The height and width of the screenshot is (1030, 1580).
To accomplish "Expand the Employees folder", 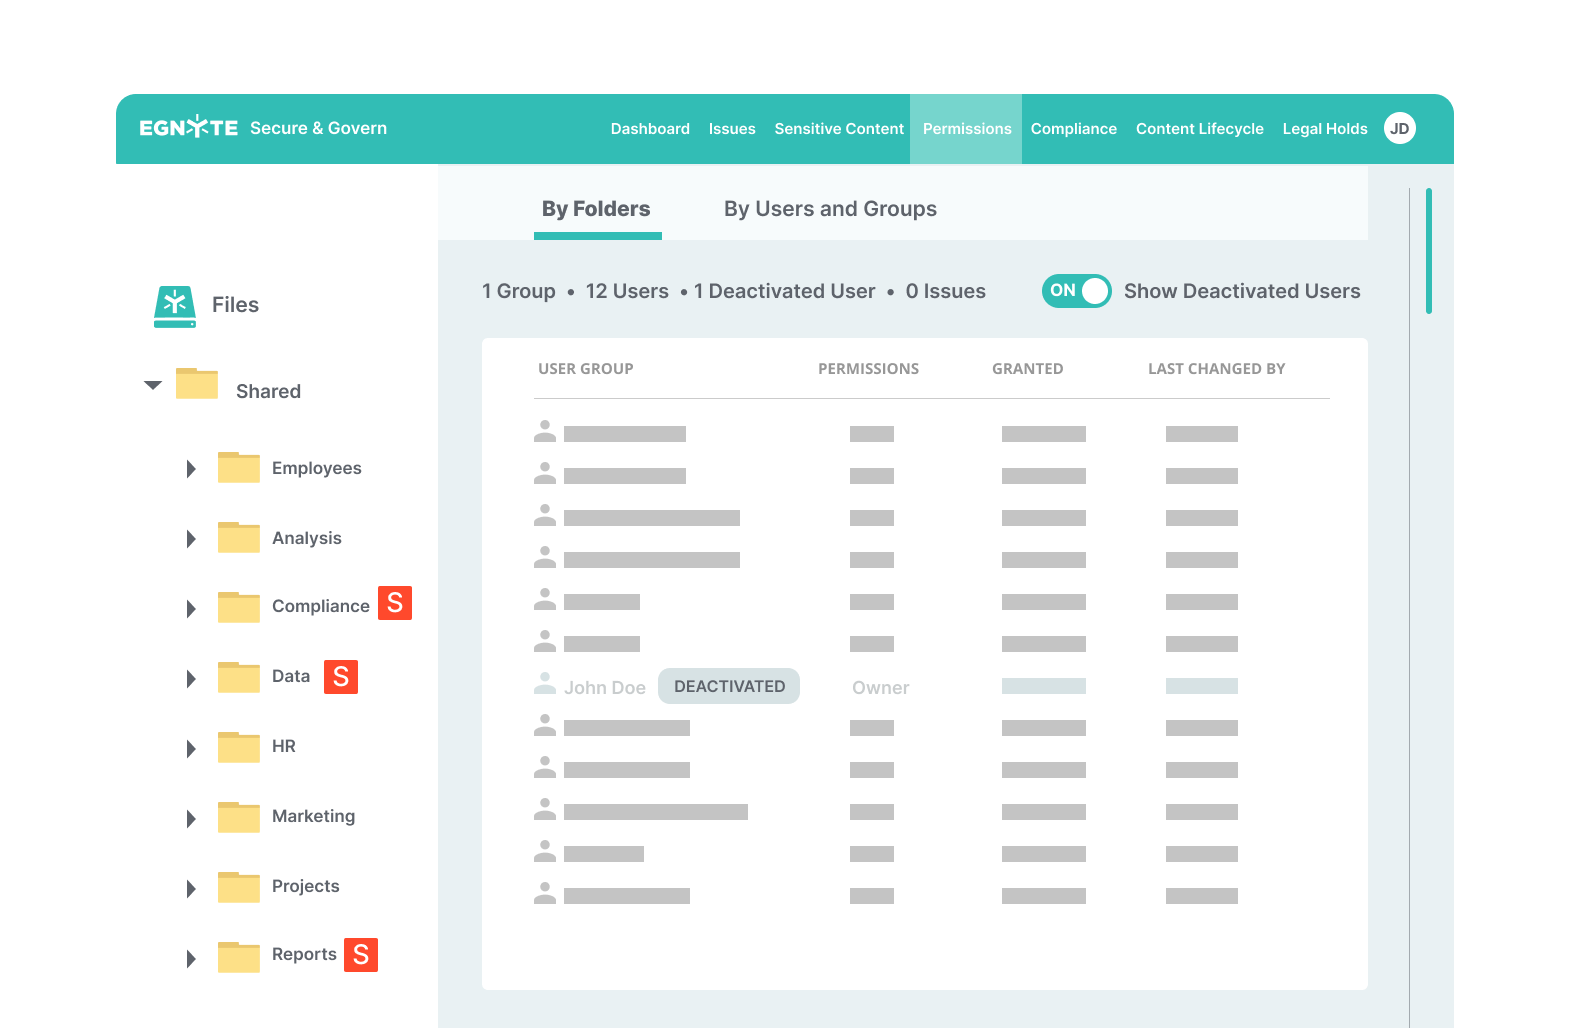I will pos(191,469).
